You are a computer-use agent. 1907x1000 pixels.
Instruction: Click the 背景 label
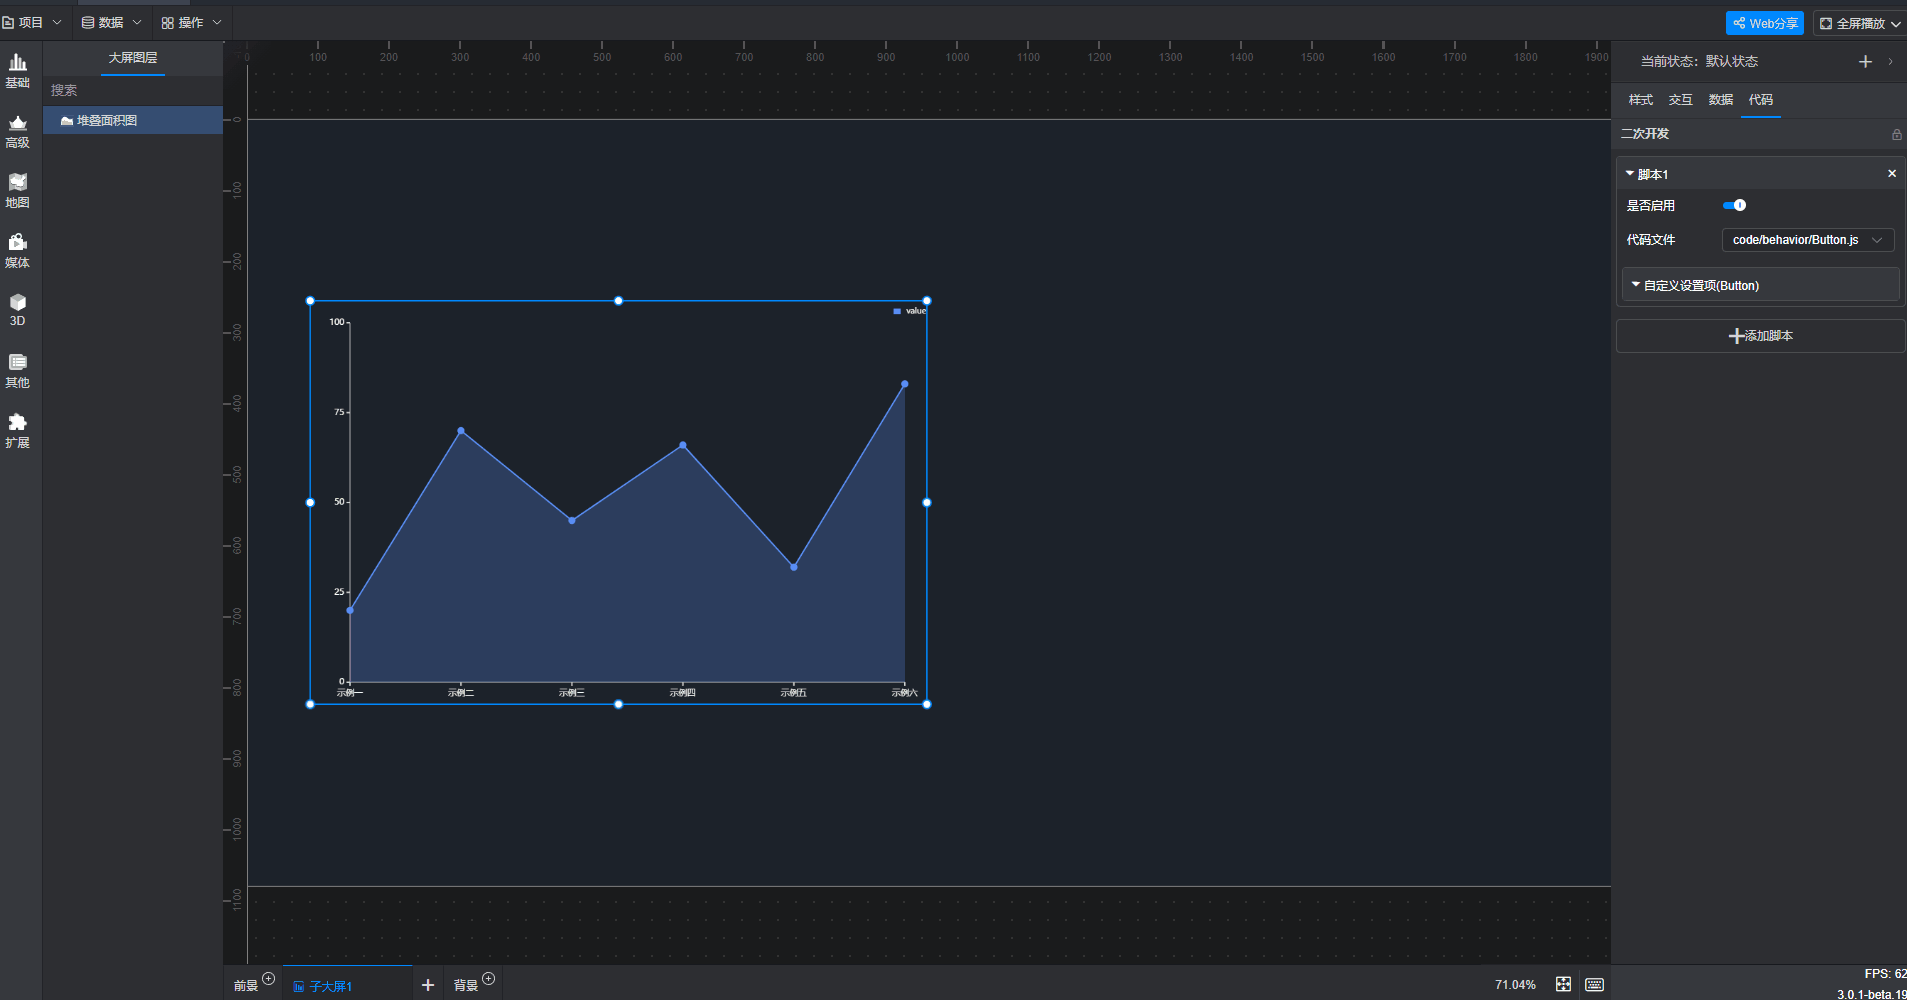click(x=466, y=986)
